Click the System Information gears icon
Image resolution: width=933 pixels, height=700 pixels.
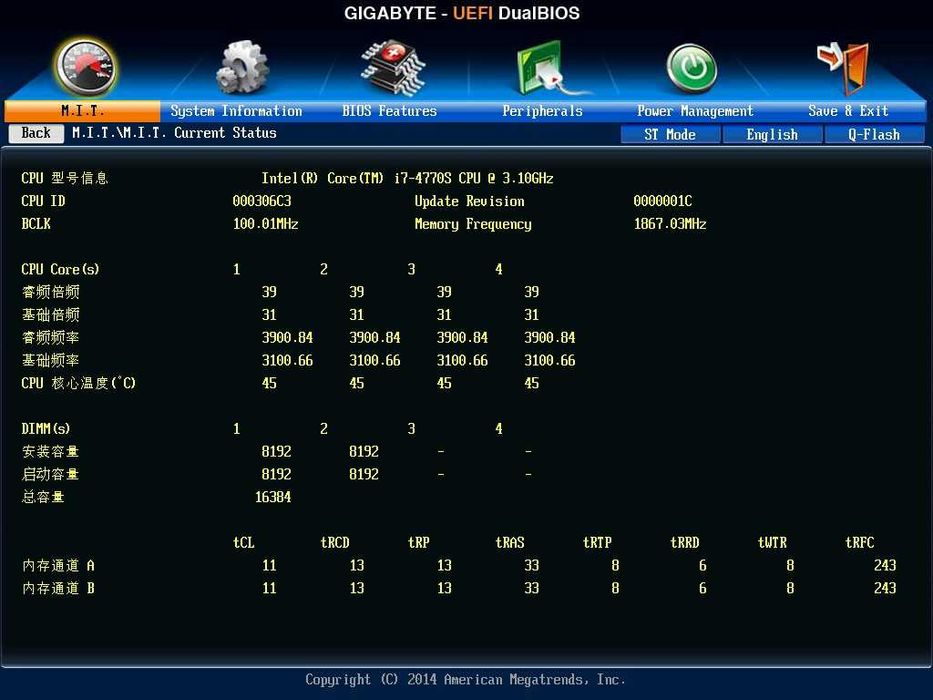pos(241,67)
